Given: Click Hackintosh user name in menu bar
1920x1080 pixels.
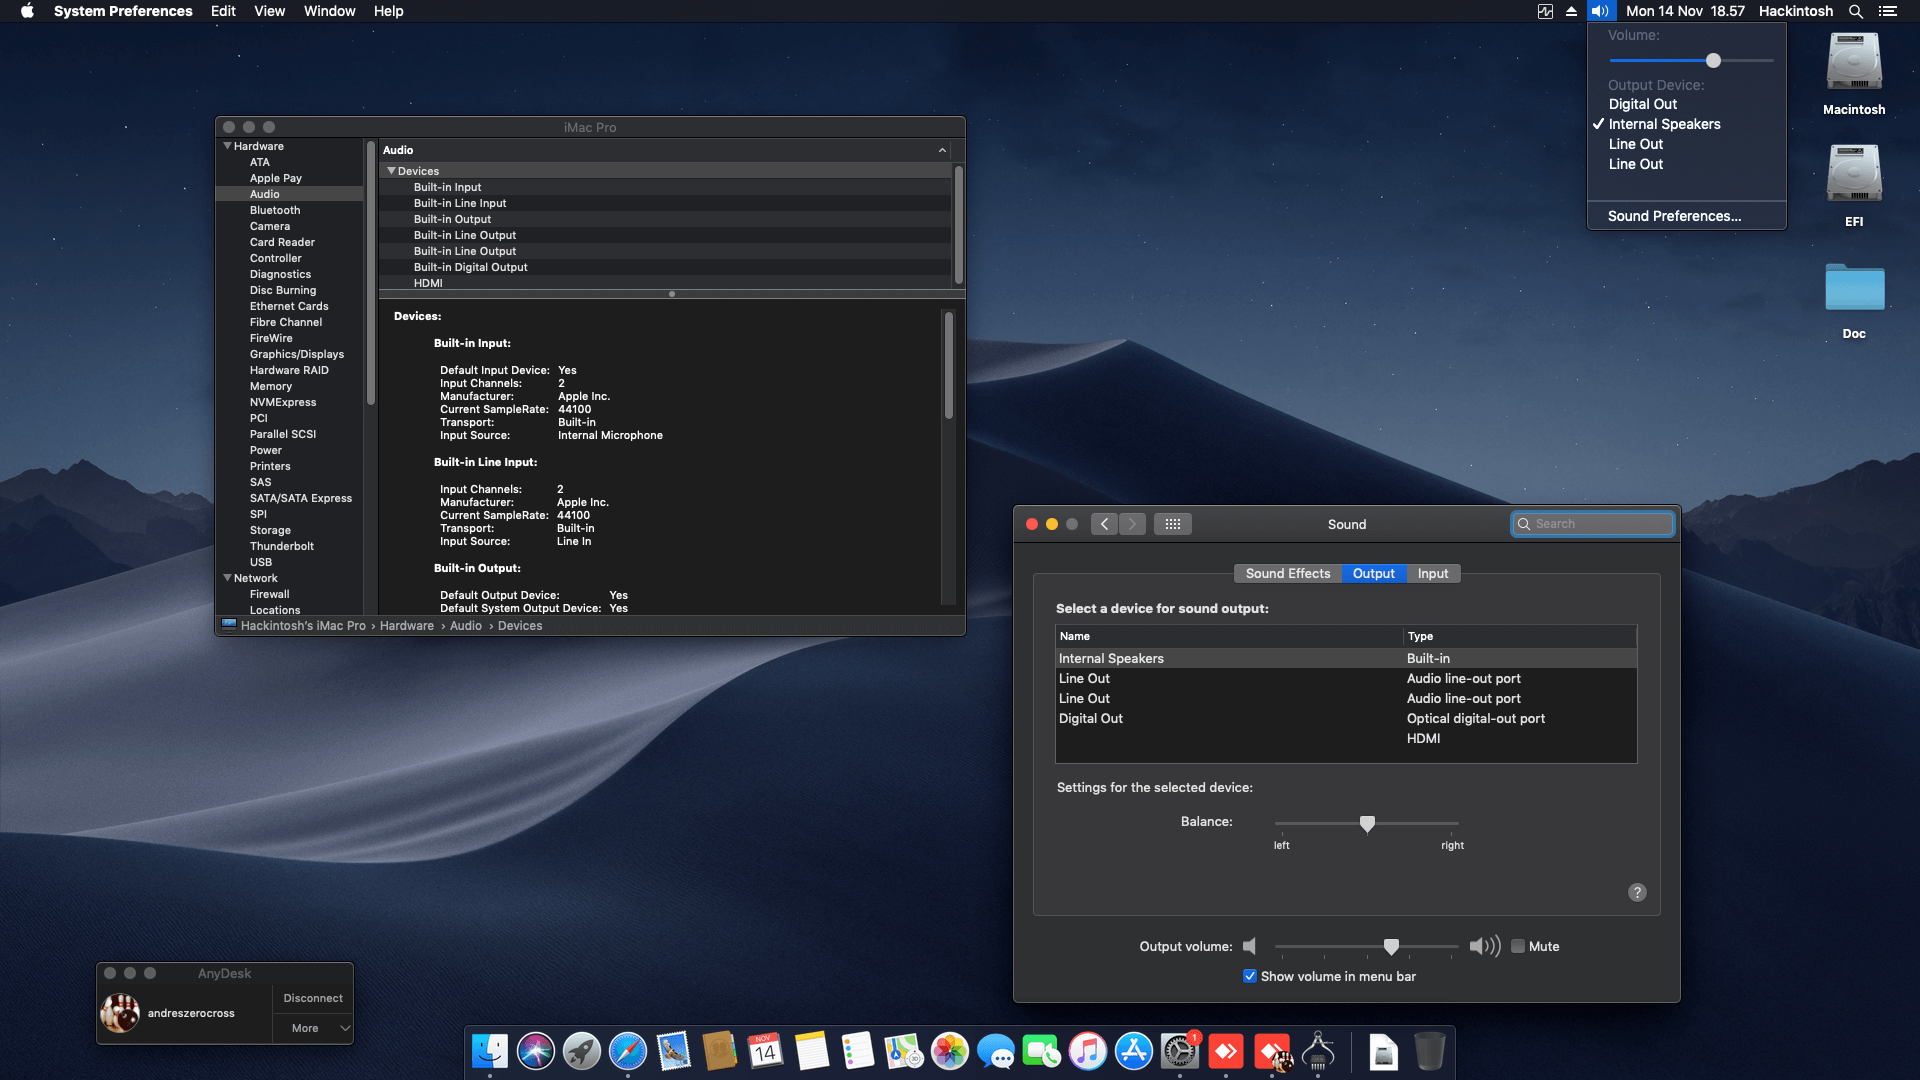Looking at the screenshot, I should pyautogui.click(x=1796, y=11).
